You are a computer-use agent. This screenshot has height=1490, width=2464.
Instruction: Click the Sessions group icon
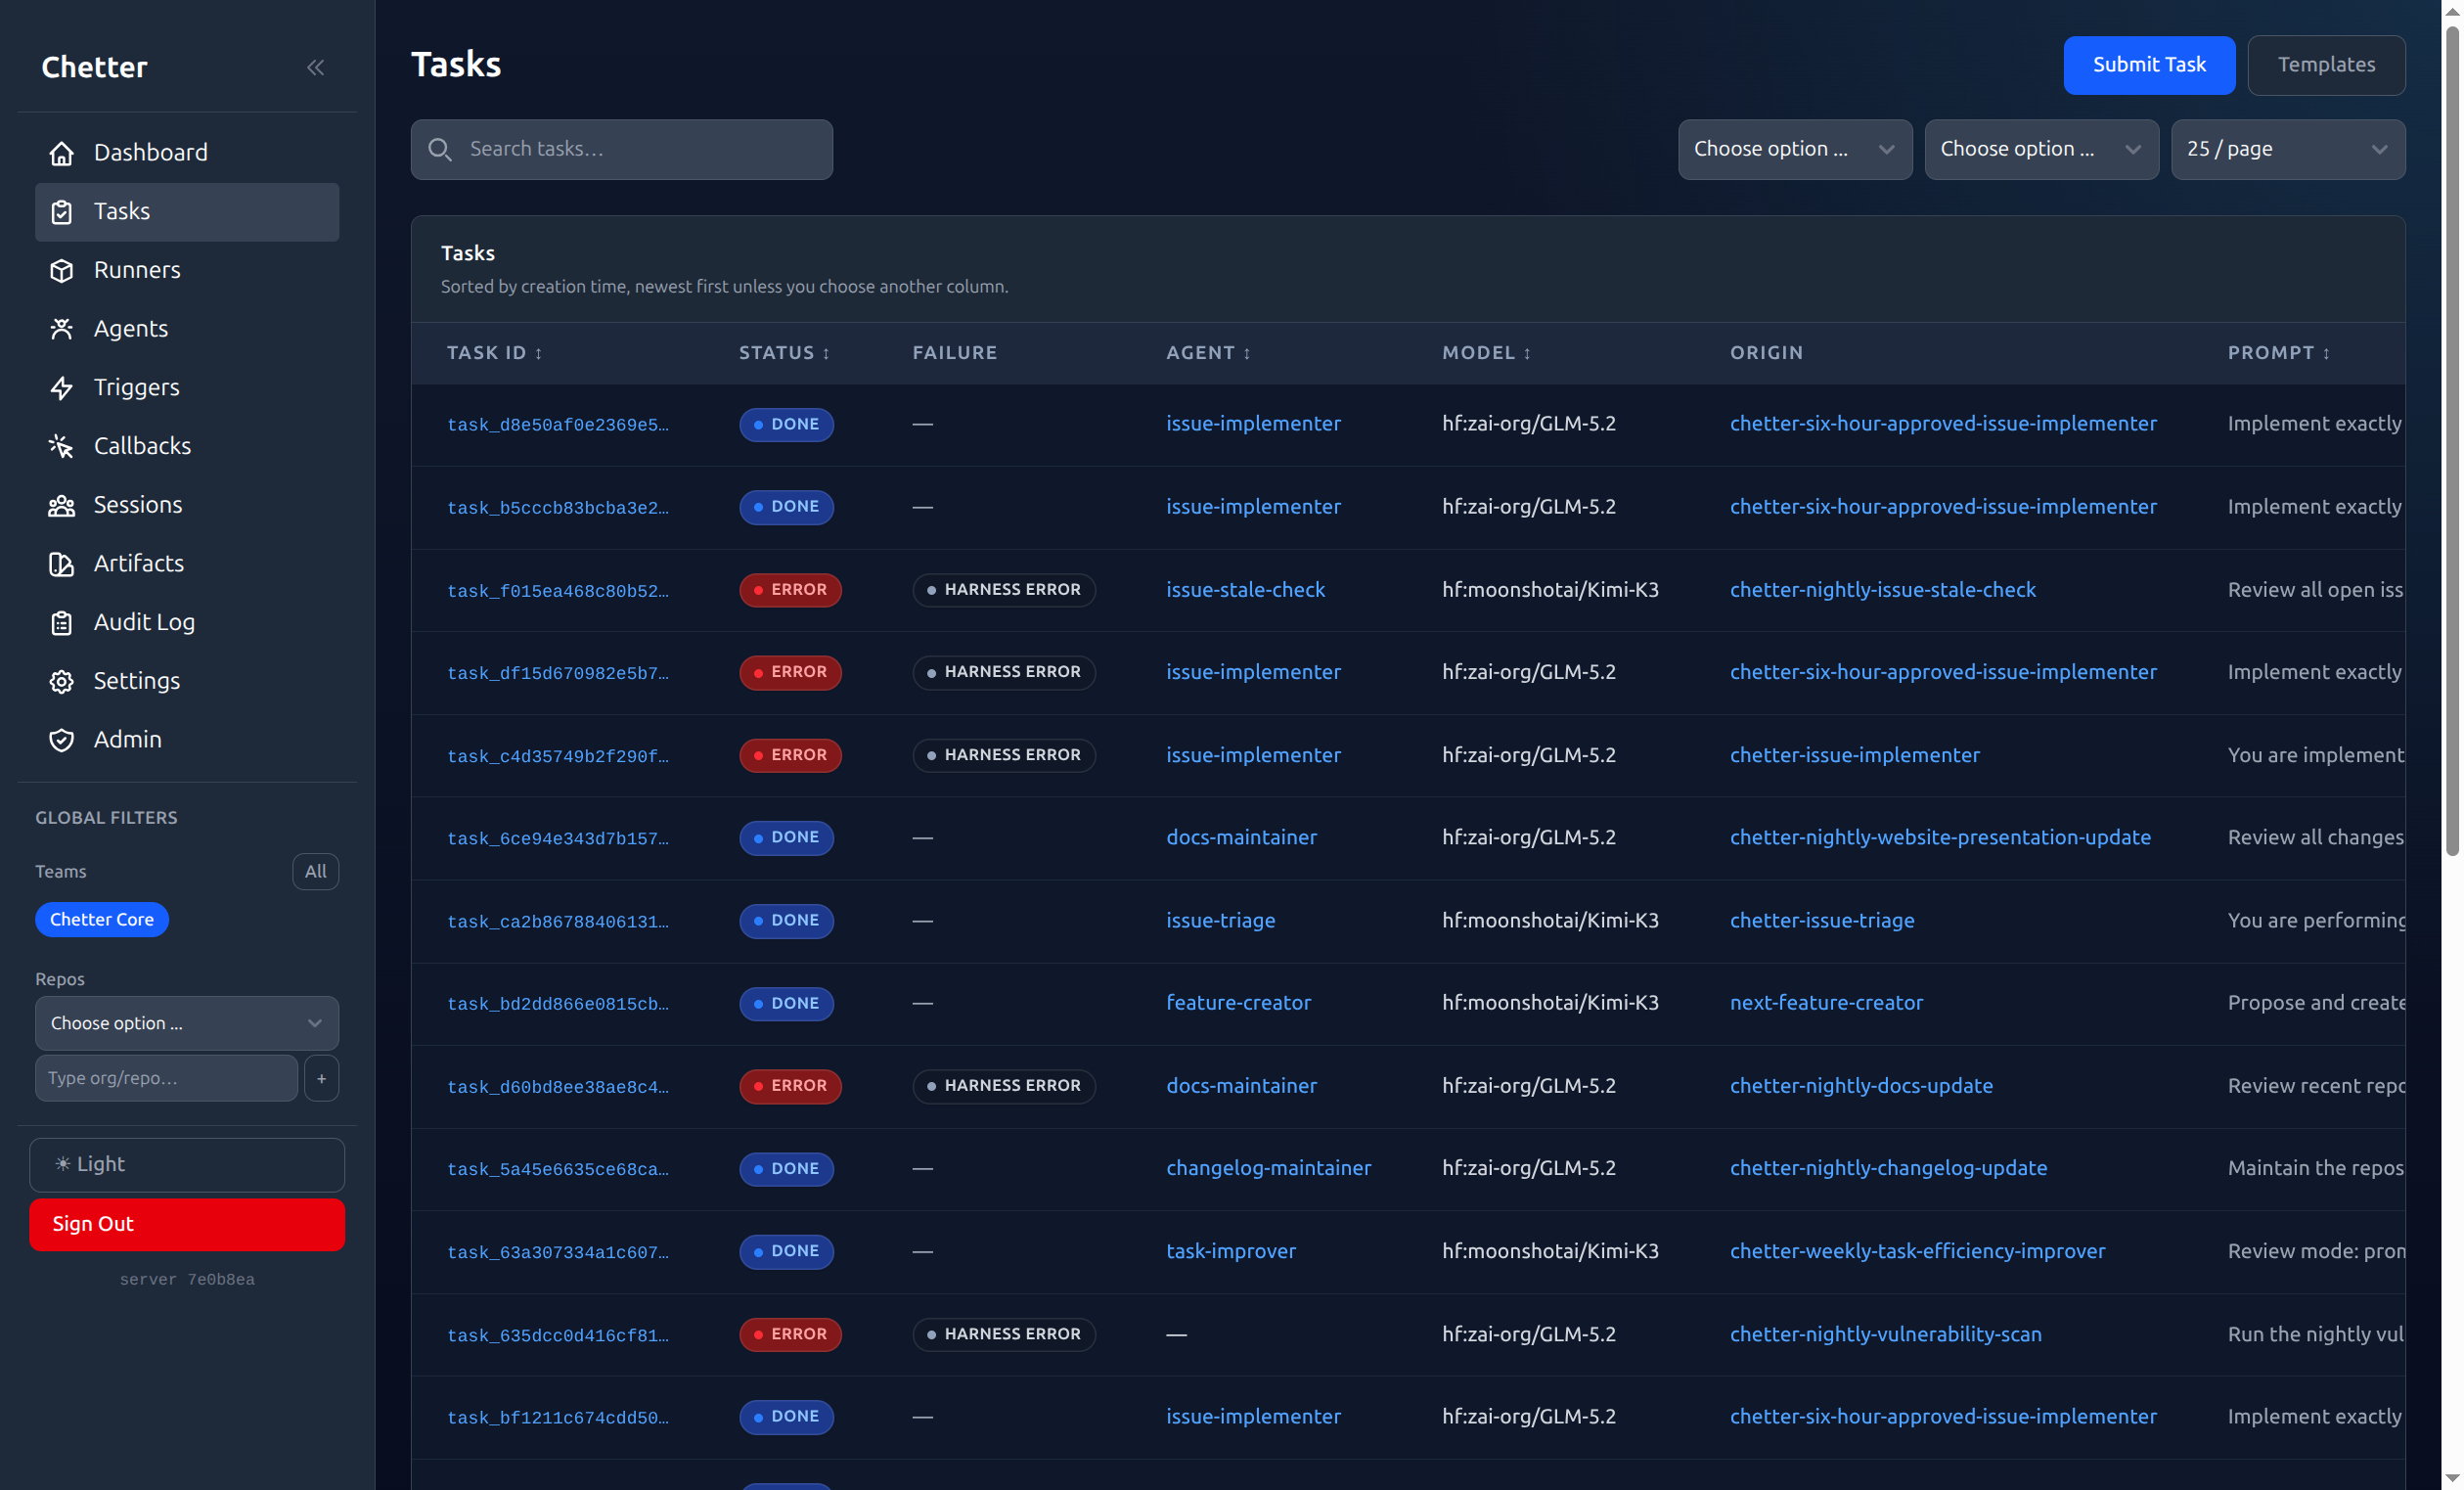(x=62, y=505)
